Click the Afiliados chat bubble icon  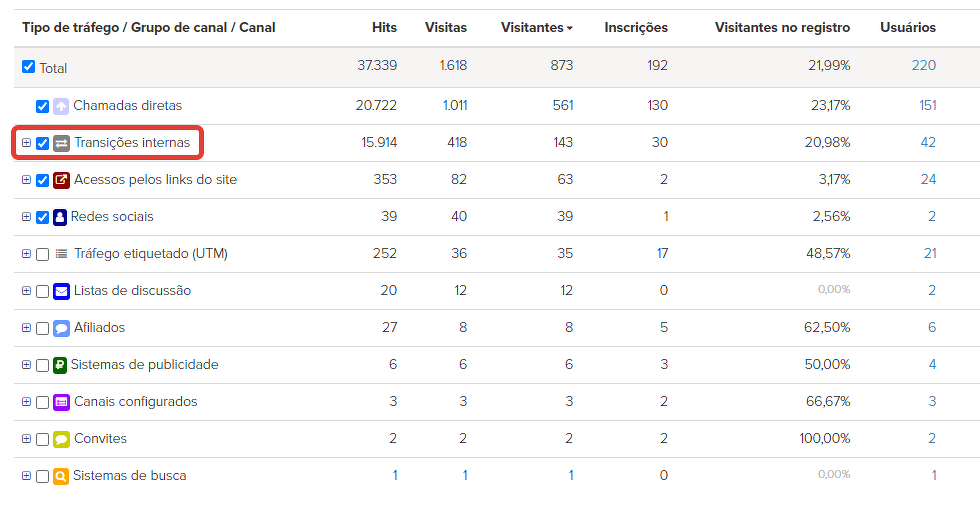click(61, 328)
